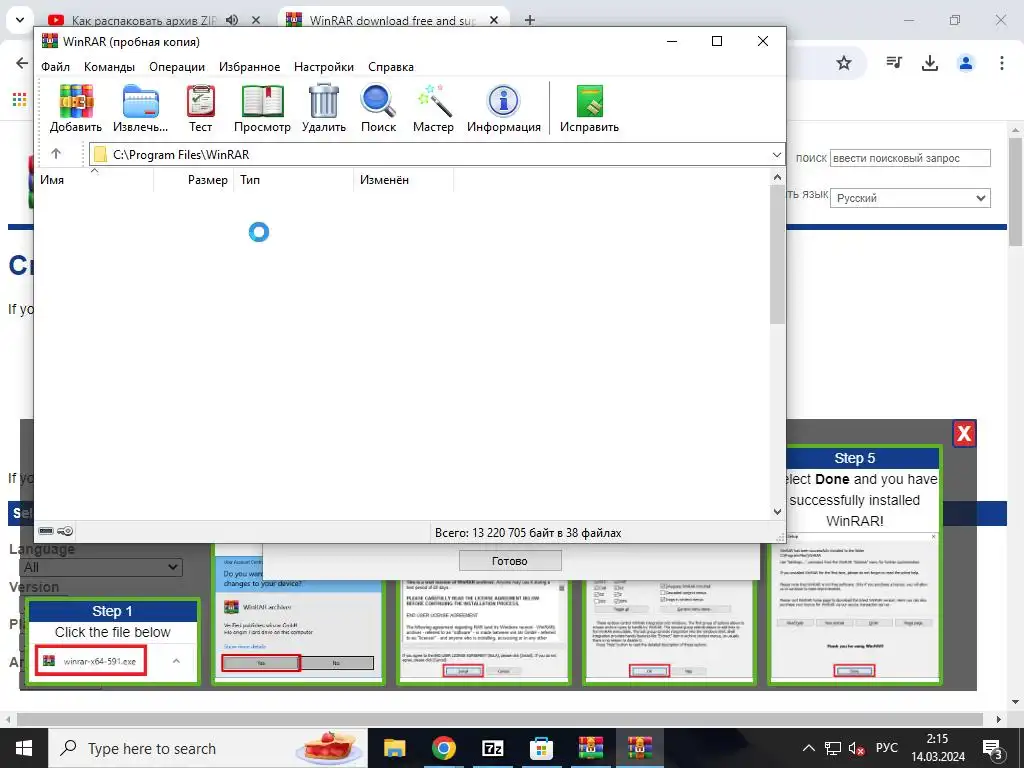Go back in the Chrome browser
The image size is (1024, 768).
pyautogui.click(x=22, y=63)
